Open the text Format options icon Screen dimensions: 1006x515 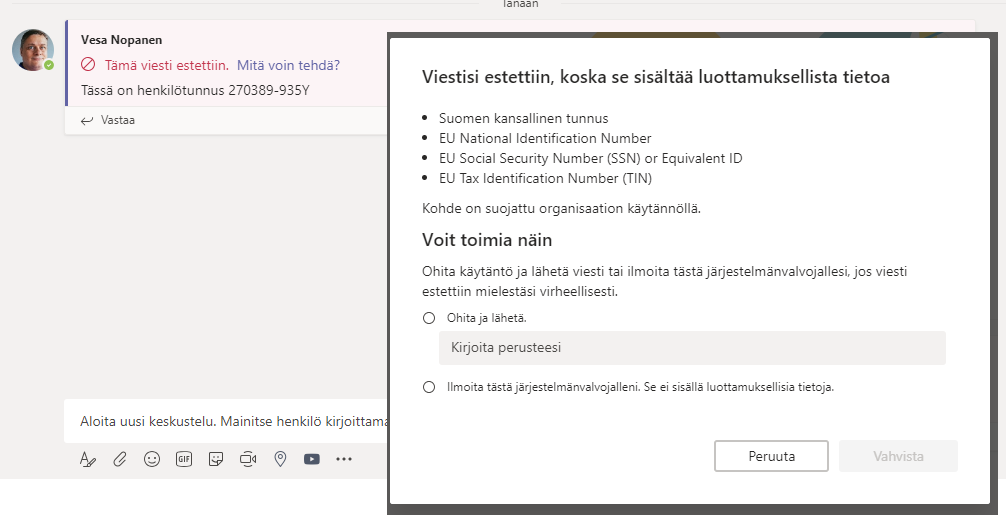[x=88, y=459]
